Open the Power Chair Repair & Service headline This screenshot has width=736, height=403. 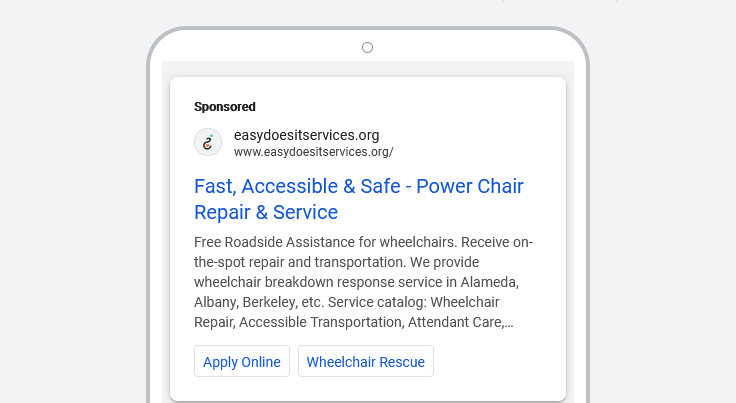(358, 199)
